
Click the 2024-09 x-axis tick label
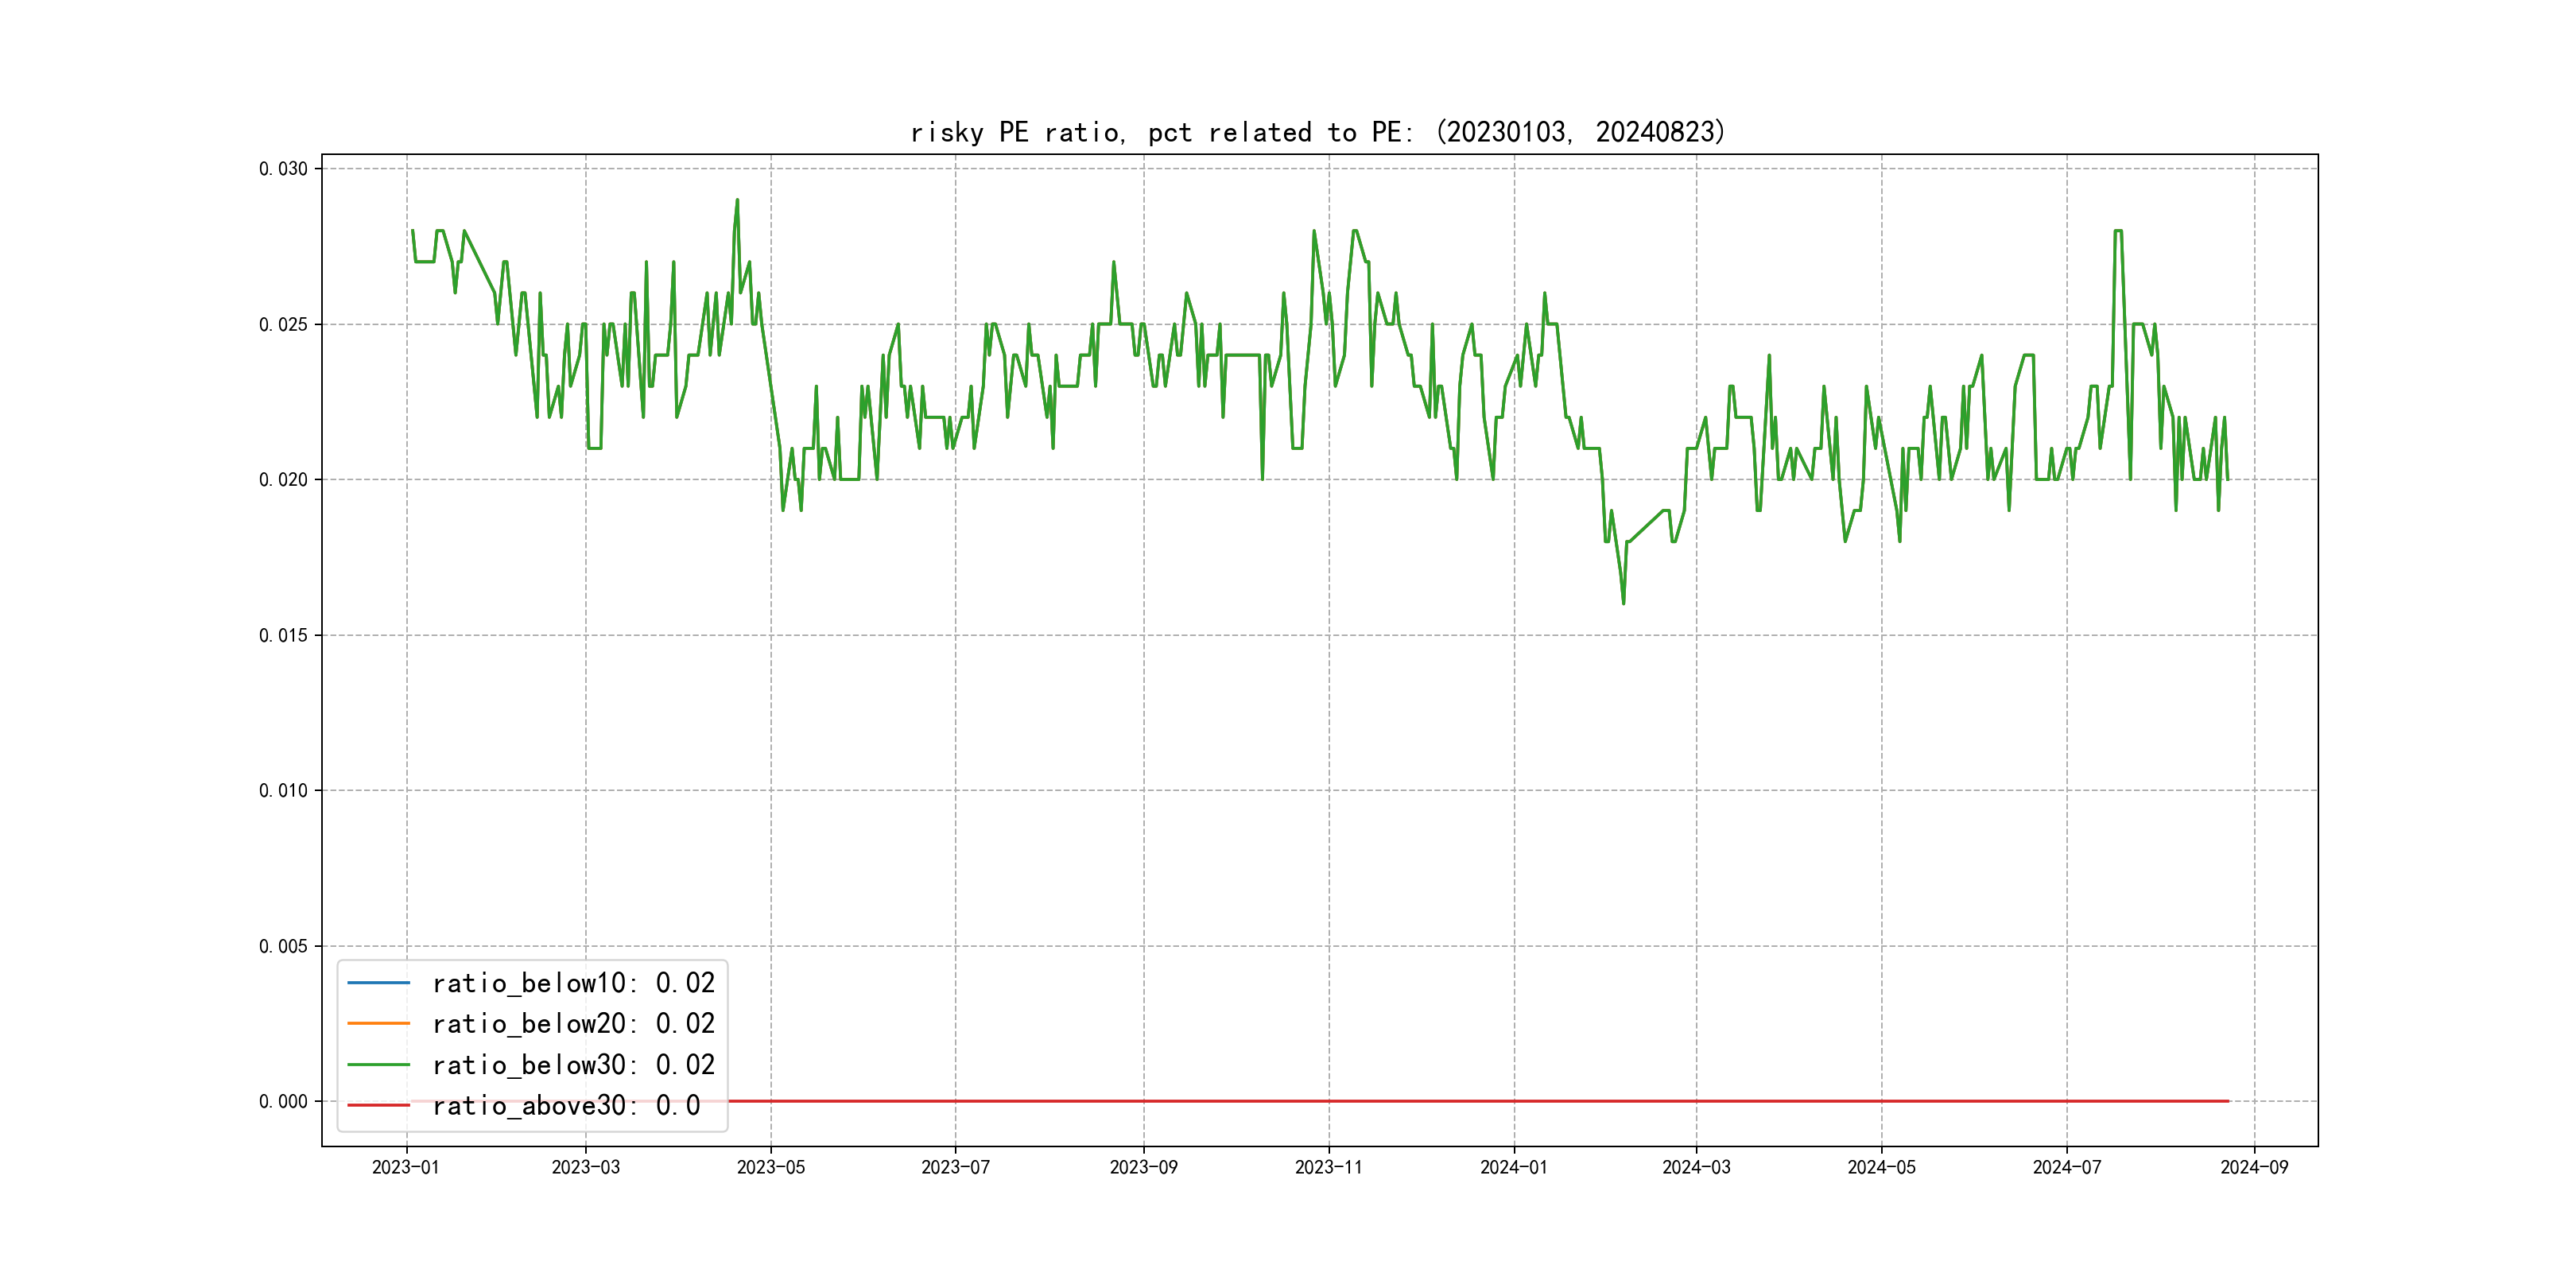(x=2253, y=1168)
